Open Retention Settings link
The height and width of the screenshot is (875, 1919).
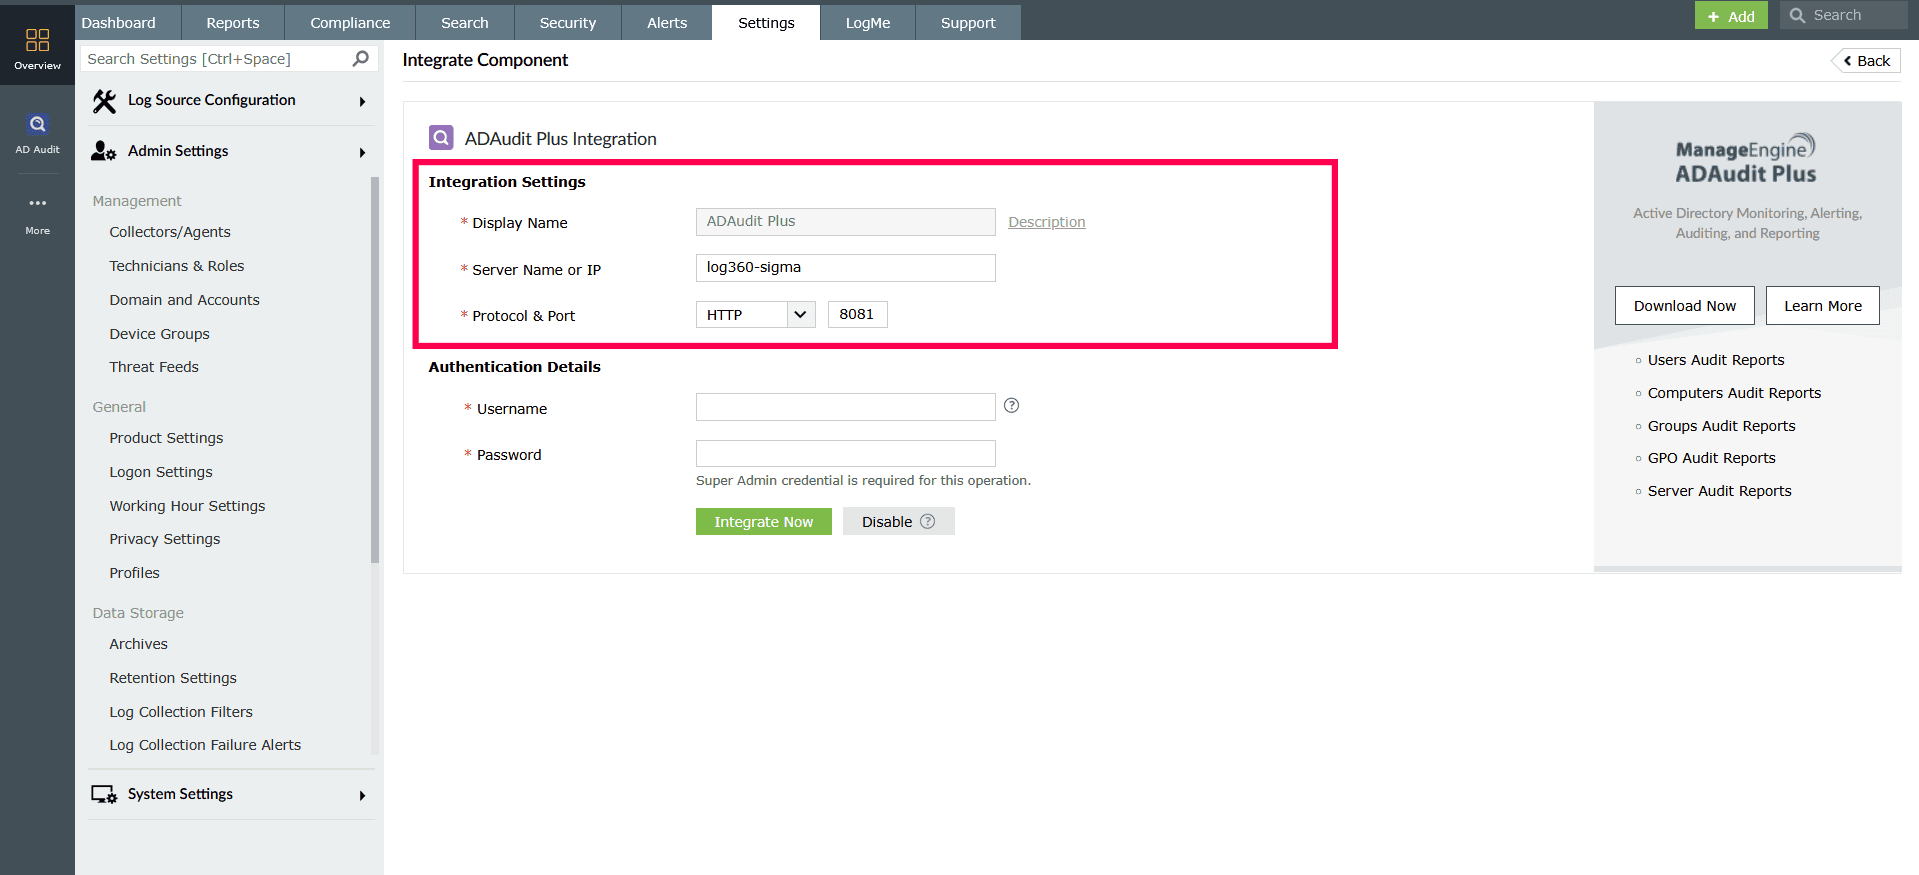173,678
